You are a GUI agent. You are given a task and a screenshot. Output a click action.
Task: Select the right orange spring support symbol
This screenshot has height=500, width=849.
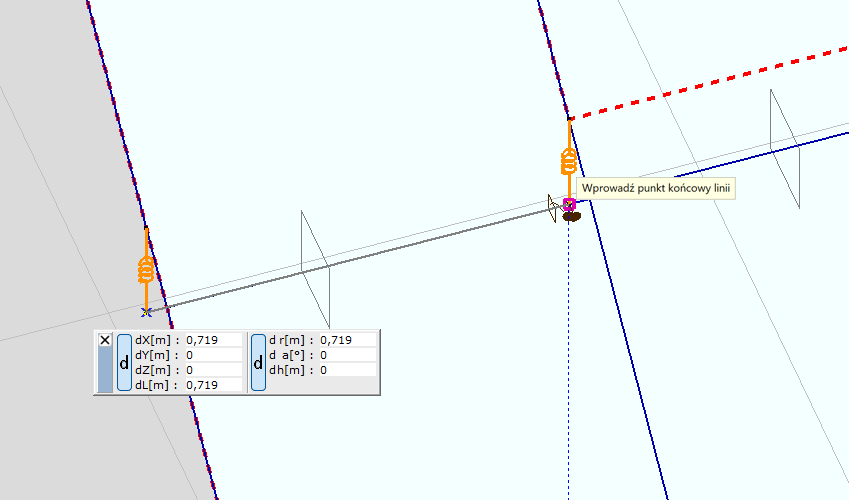tap(569, 161)
